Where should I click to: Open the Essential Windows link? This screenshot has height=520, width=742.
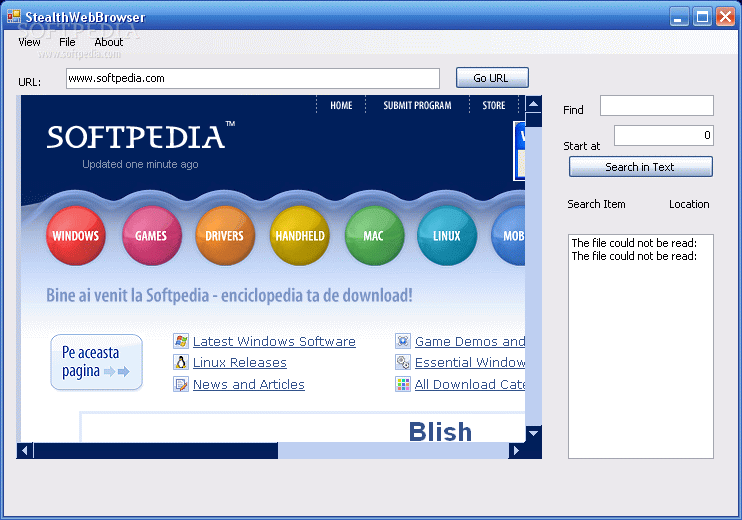pos(470,363)
